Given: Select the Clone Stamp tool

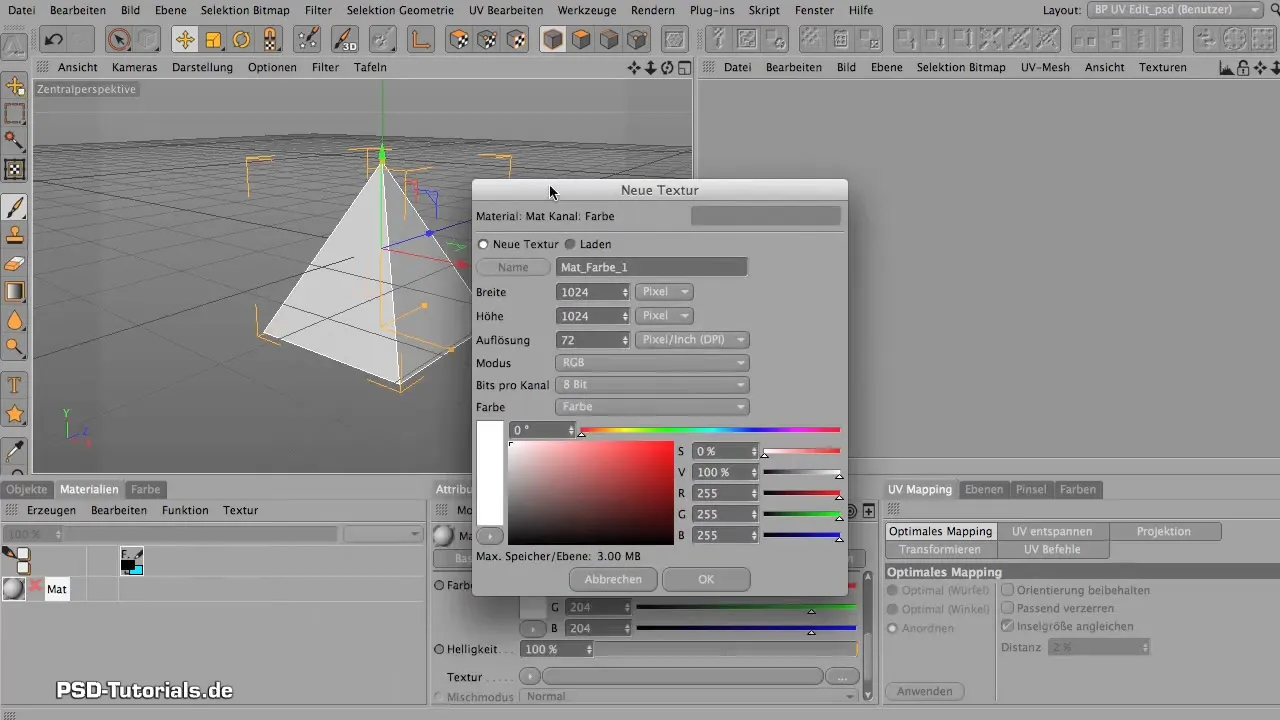Looking at the screenshot, I should (x=15, y=236).
